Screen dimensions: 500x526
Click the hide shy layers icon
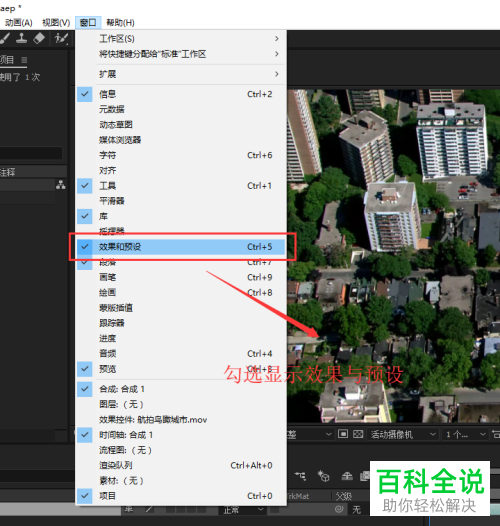(347, 476)
